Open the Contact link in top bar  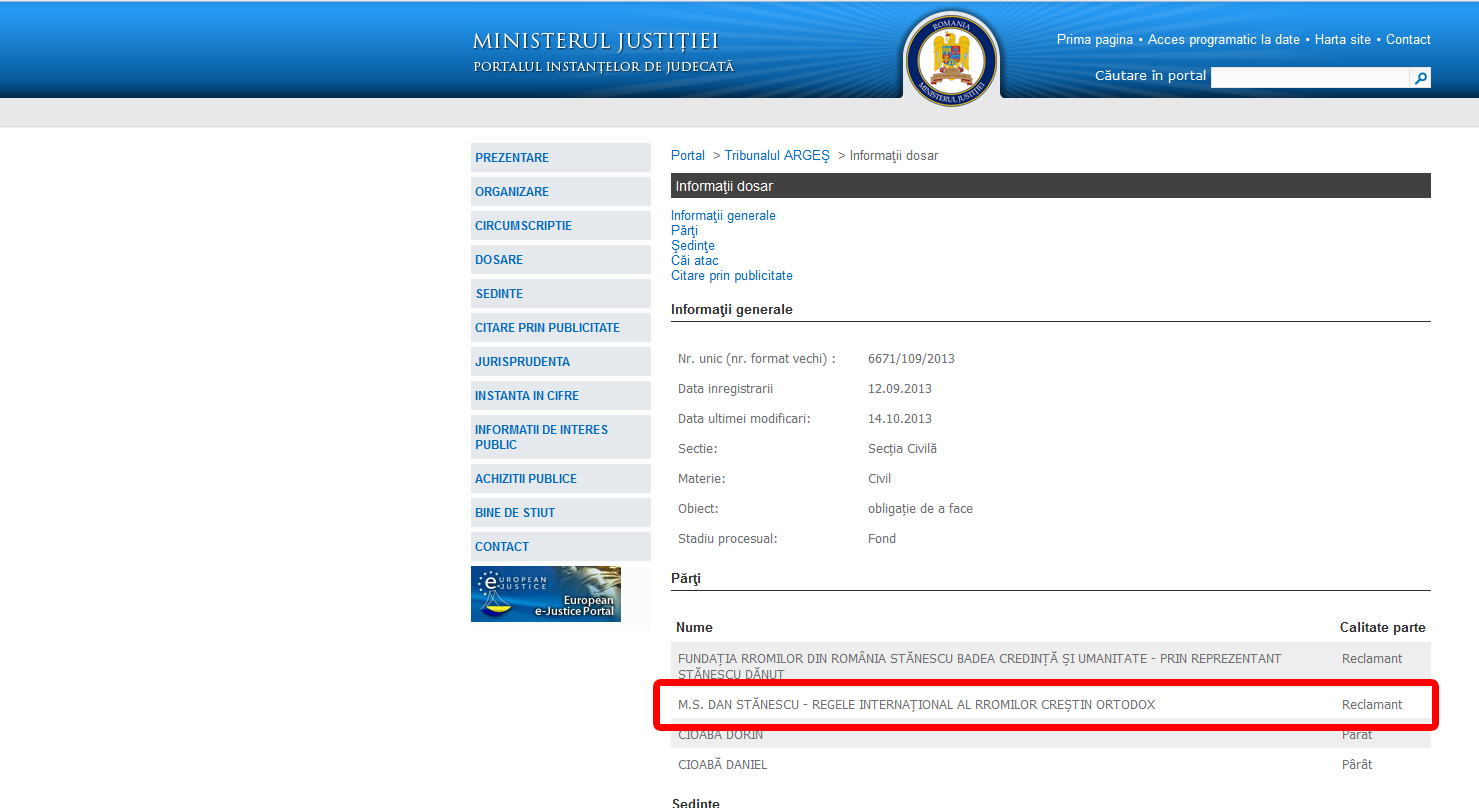pos(1407,39)
